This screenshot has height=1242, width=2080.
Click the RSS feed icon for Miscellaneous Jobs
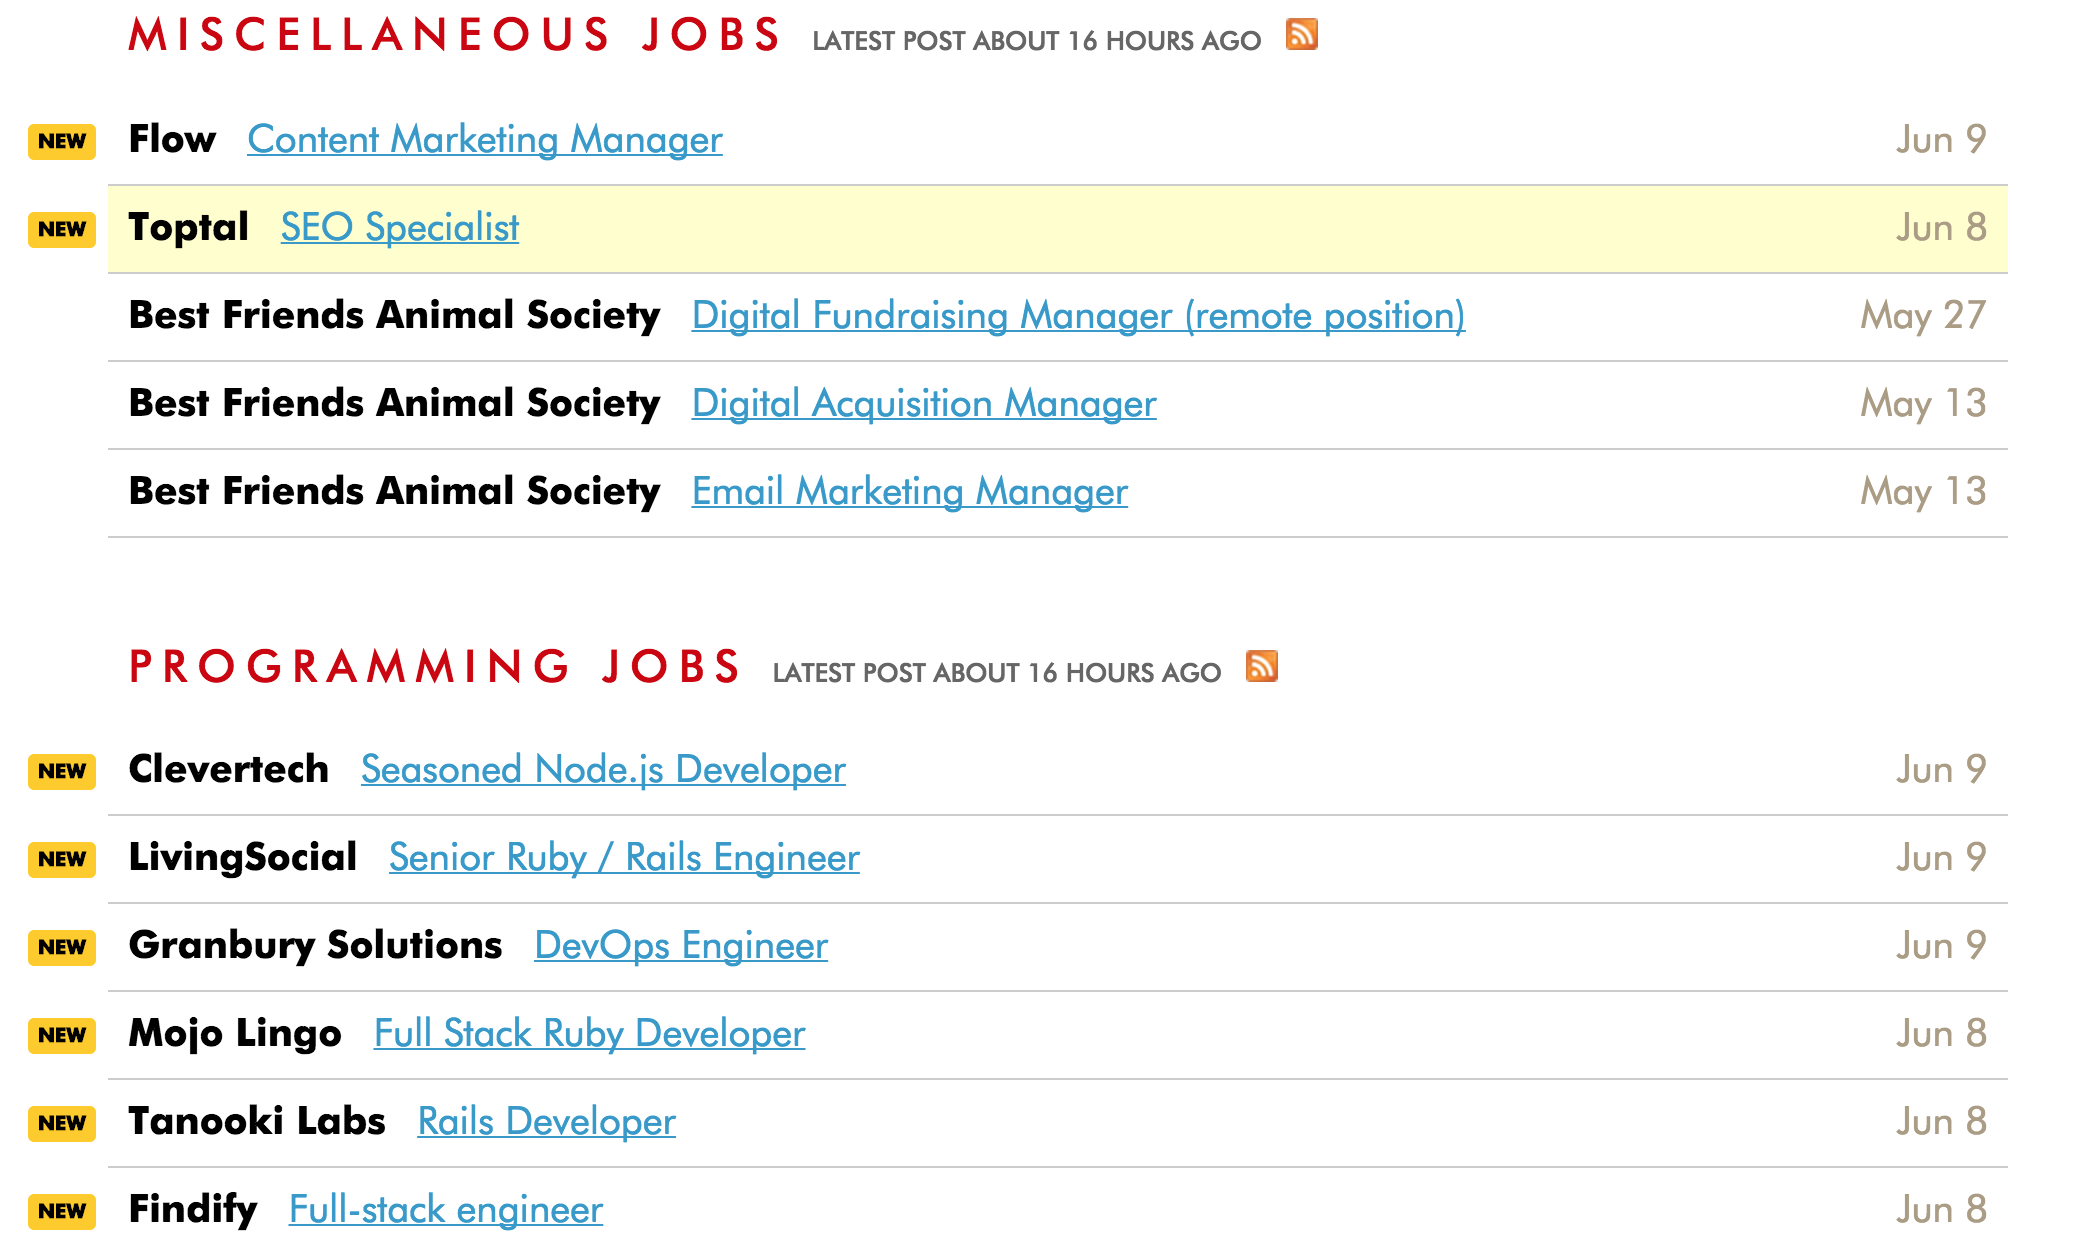point(1301,36)
